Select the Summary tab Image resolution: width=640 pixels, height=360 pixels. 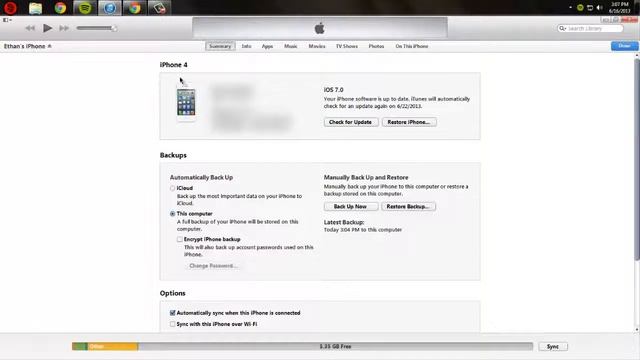pyautogui.click(x=220, y=46)
